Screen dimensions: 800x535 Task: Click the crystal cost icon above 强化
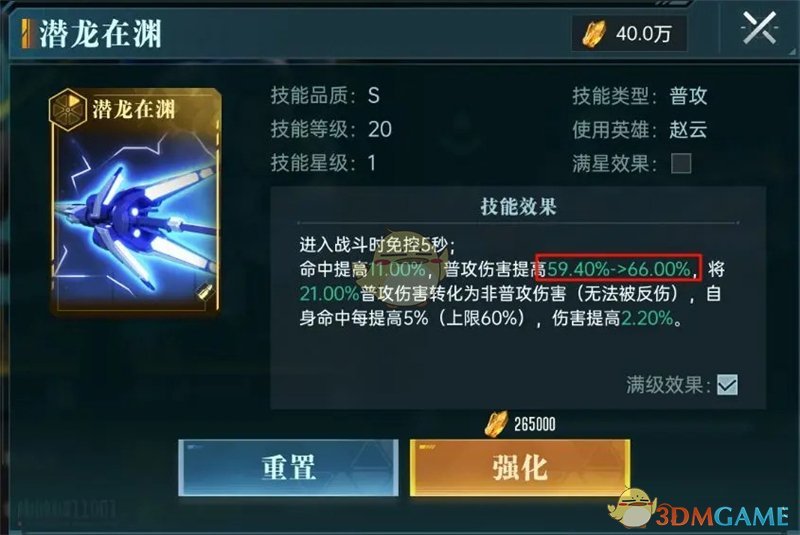496,424
